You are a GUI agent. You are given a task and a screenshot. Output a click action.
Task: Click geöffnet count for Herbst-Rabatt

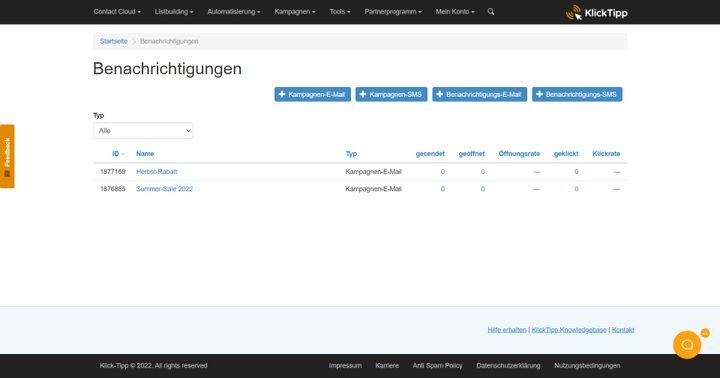[483, 172]
